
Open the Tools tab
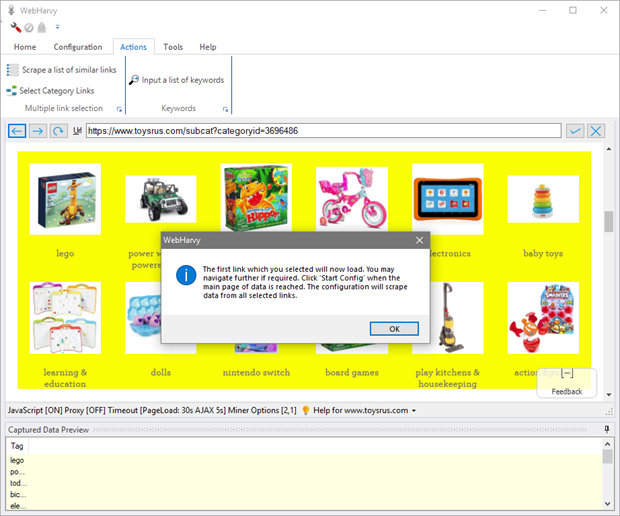pyautogui.click(x=173, y=47)
